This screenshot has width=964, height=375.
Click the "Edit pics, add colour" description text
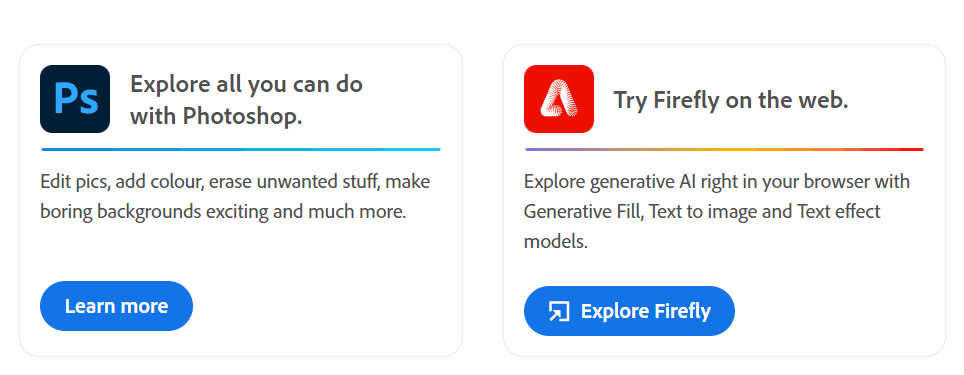[235, 197]
